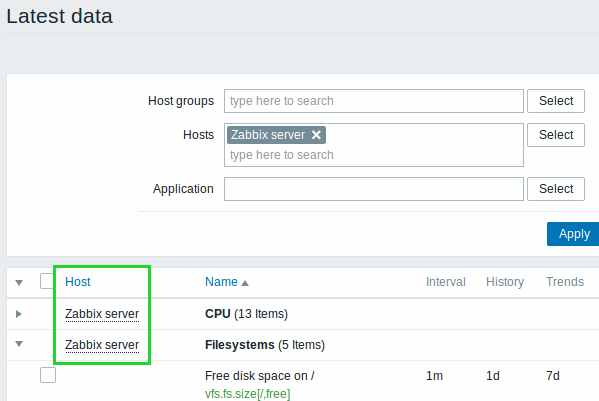This screenshot has width=599, height=401.
Task: Sort table by Host column
Action: [78, 282]
